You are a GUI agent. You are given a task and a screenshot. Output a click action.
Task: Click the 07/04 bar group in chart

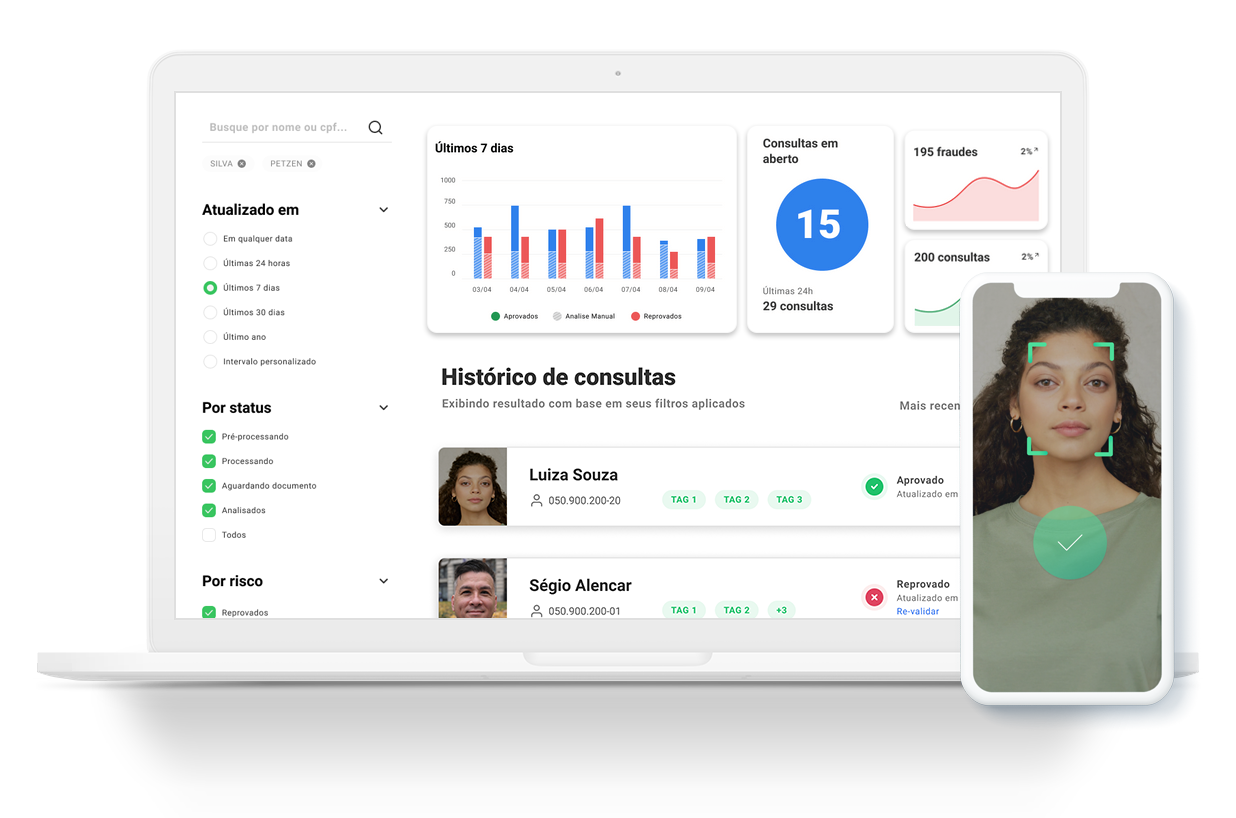[x=631, y=242]
